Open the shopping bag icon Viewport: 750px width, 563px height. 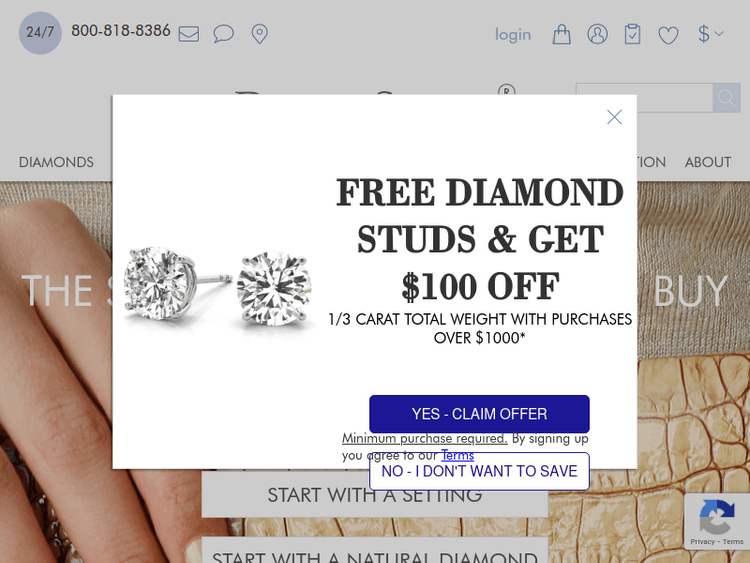tap(562, 34)
